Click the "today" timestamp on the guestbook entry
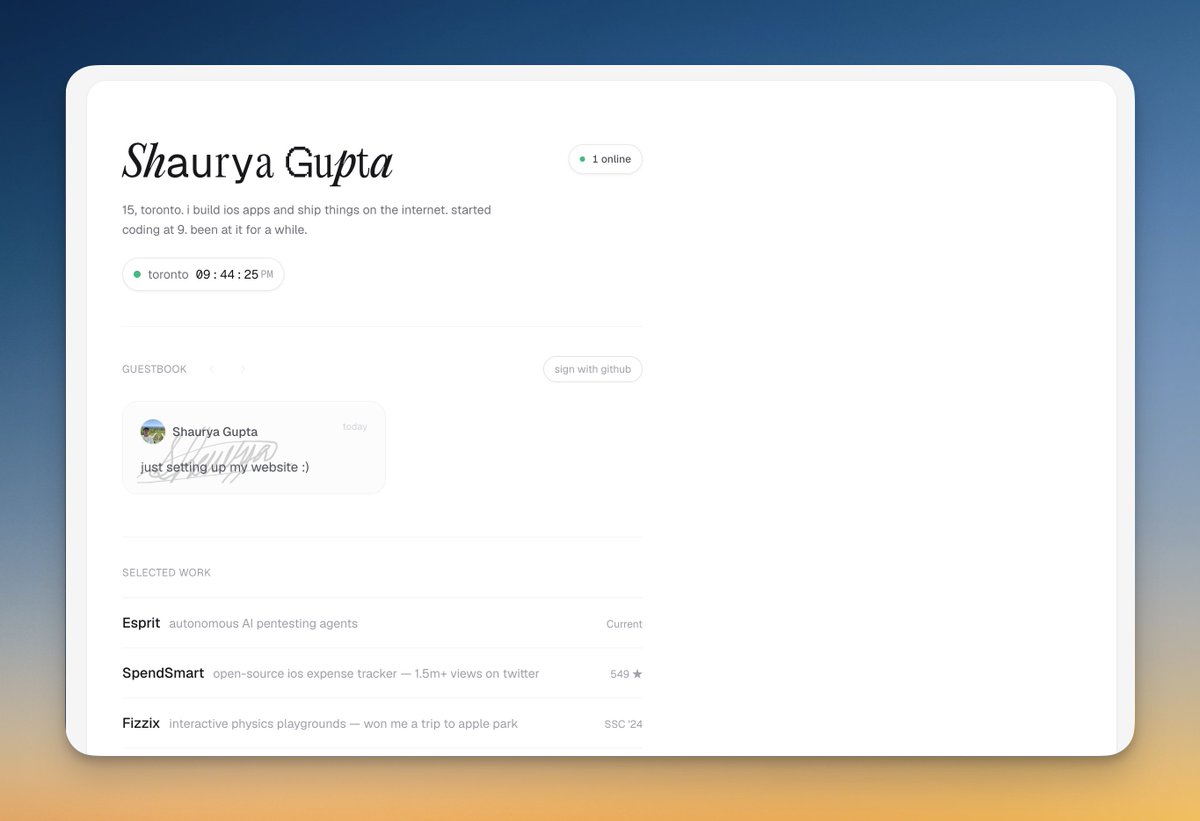Image resolution: width=1200 pixels, height=821 pixels. (355, 427)
